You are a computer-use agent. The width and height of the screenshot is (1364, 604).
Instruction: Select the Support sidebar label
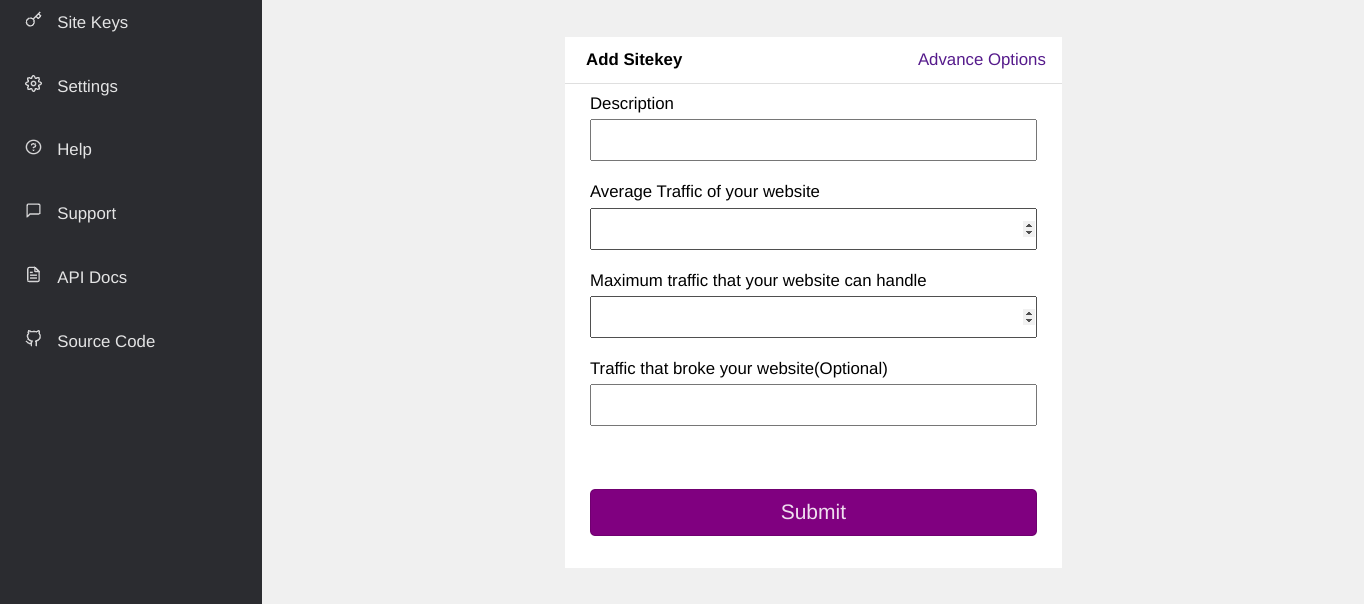(x=86, y=213)
